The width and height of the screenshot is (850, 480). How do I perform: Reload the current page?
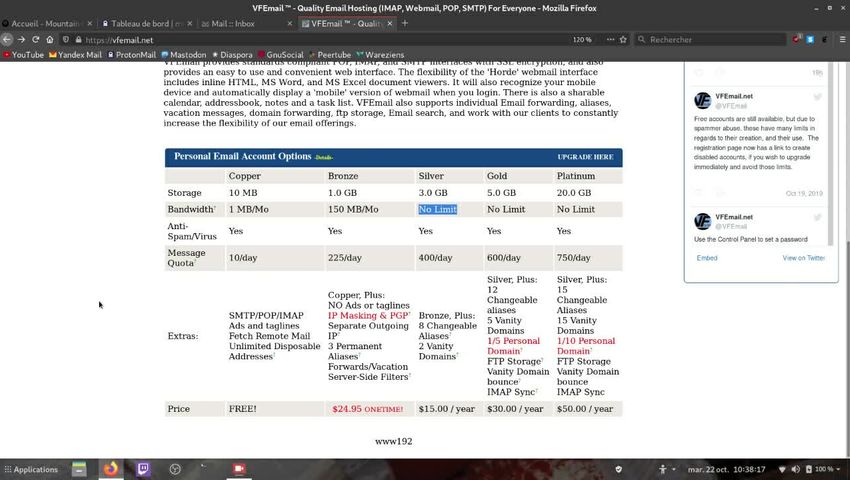[36, 40]
